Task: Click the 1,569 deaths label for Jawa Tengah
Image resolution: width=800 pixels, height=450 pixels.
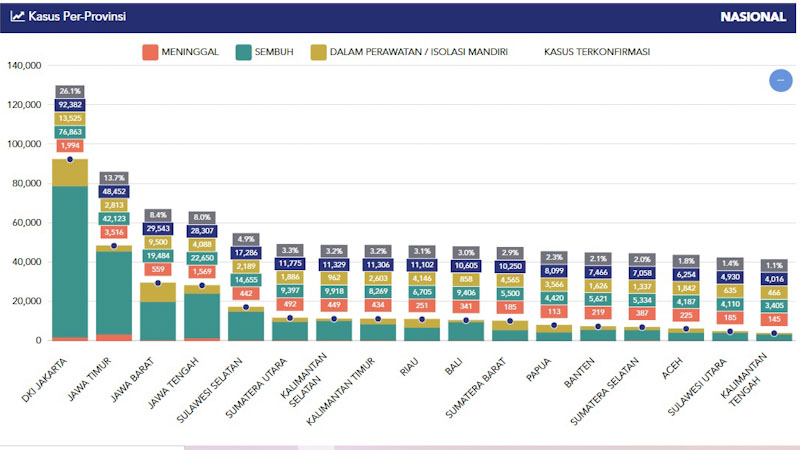Action: [x=202, y=272]
